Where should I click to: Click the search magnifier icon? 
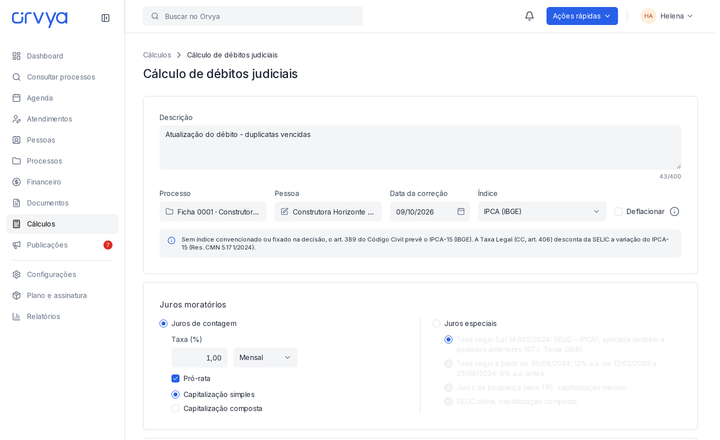click(155, 16)
